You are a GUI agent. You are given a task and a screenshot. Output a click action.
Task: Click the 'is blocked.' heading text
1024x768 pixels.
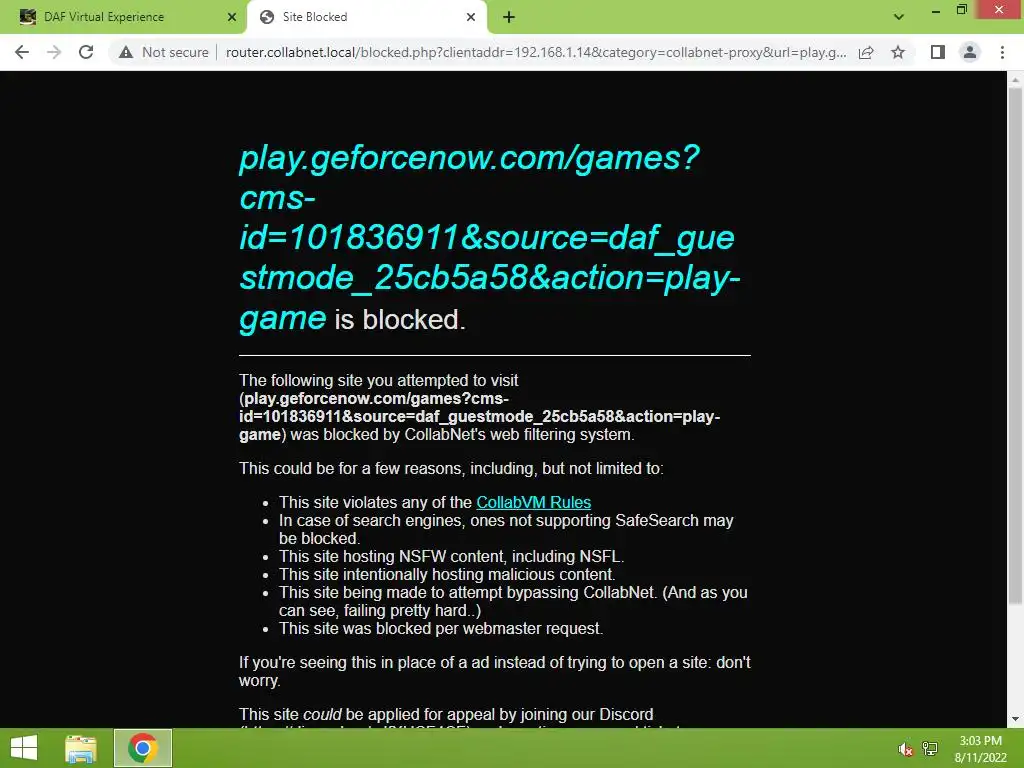point(400,319)
